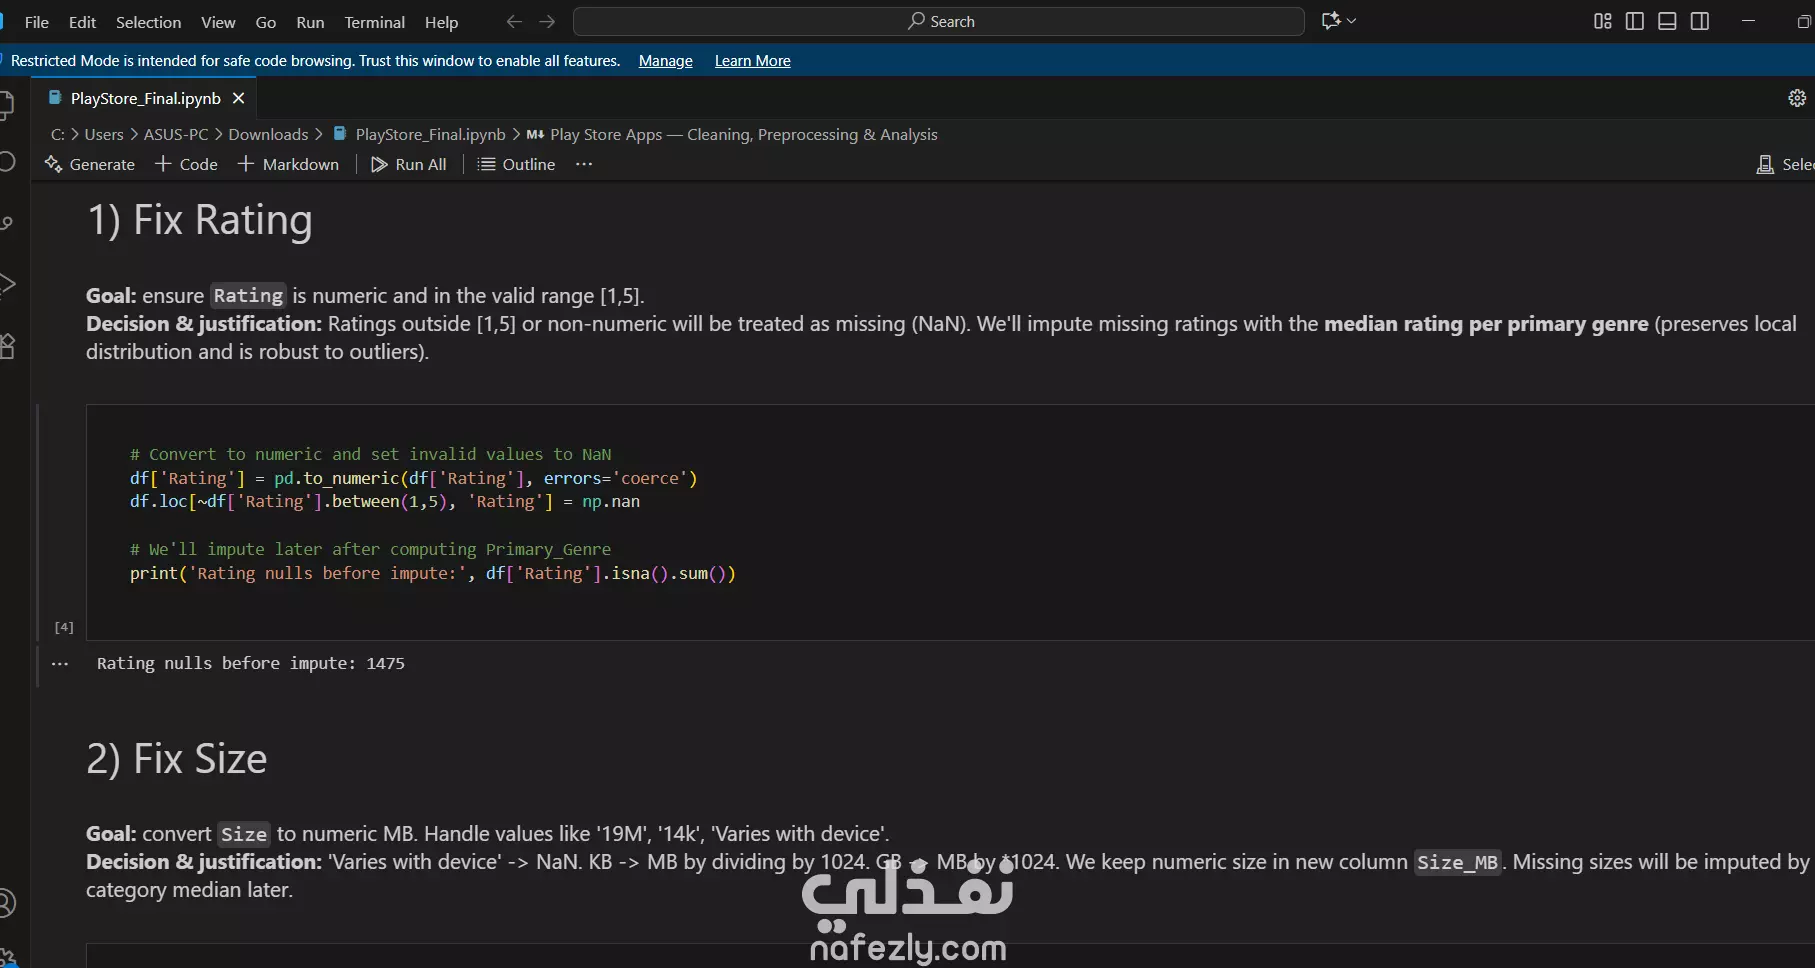
Task: Click output 'Rating nulls before impute: 1475'
Action: tap(251, 663)
